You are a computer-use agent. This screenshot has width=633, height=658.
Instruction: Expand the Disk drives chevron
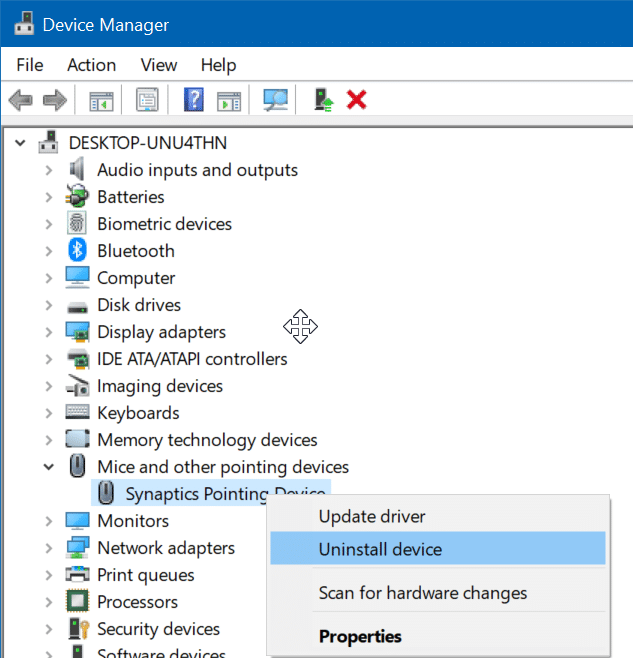(49, 305)
